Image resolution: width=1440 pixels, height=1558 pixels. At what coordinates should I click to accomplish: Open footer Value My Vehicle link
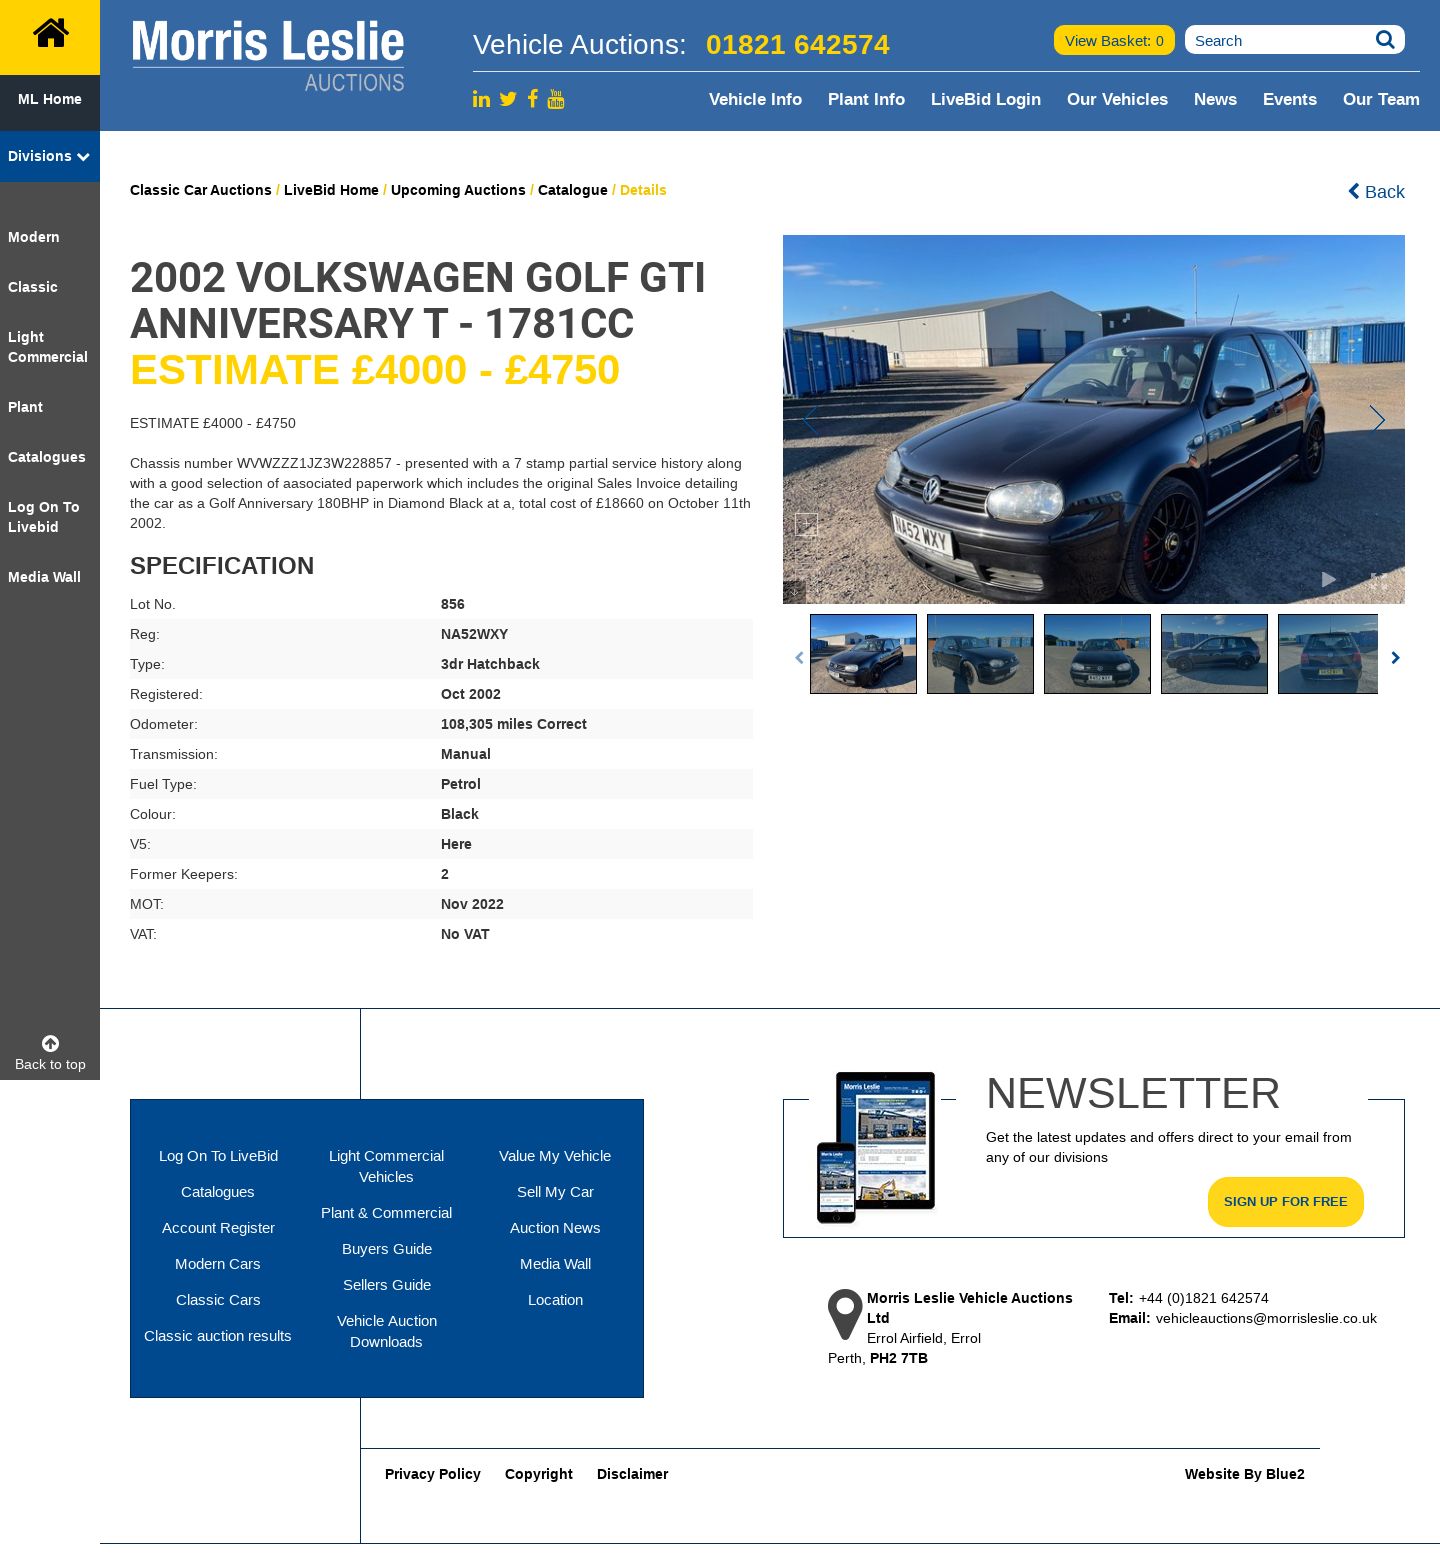pyautogui.click(x=555, y=1156)
